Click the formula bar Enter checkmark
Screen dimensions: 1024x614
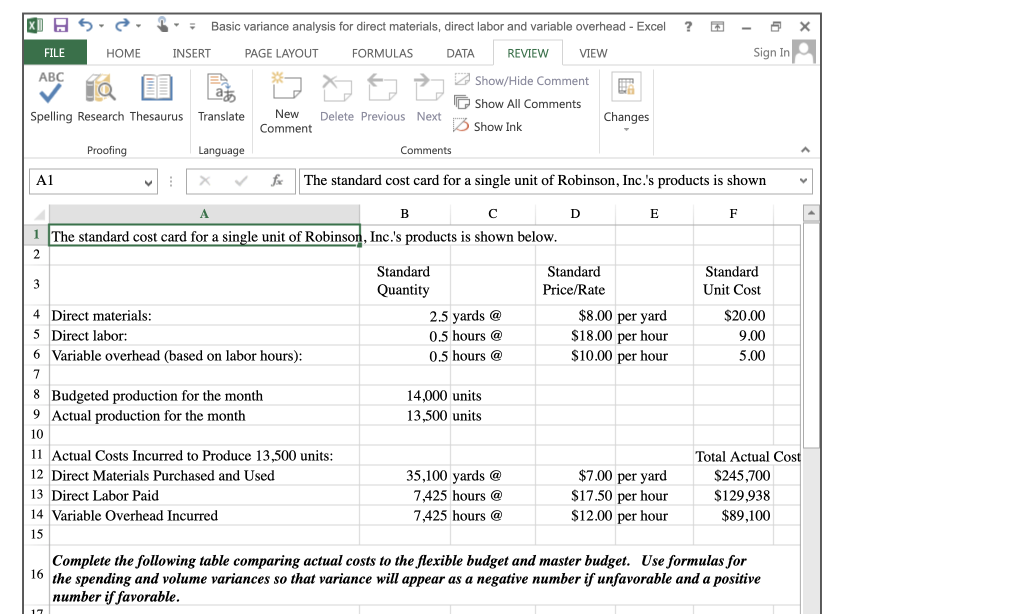pos(241,180)
